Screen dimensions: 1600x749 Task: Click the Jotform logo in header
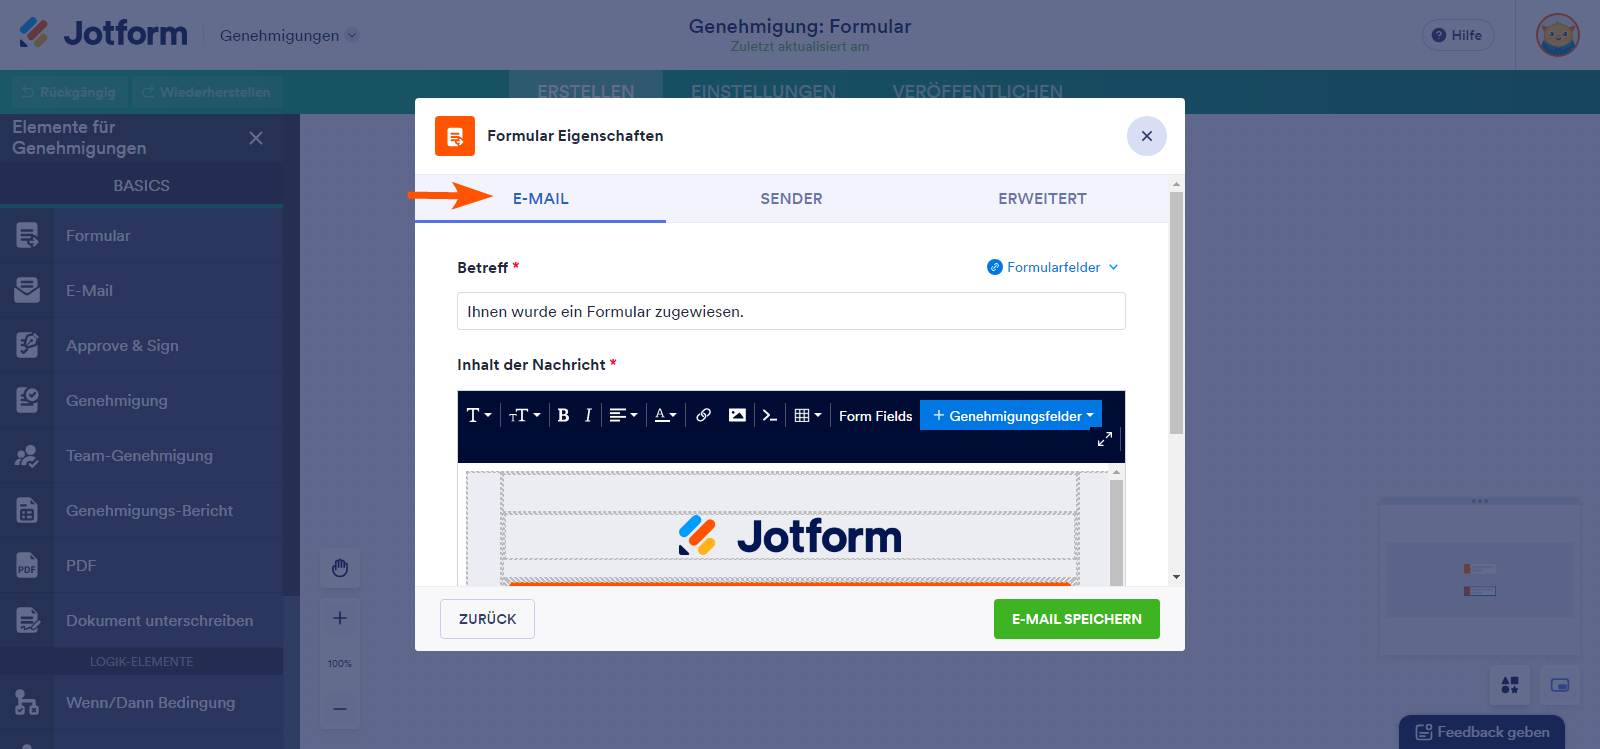coord(103,33)
